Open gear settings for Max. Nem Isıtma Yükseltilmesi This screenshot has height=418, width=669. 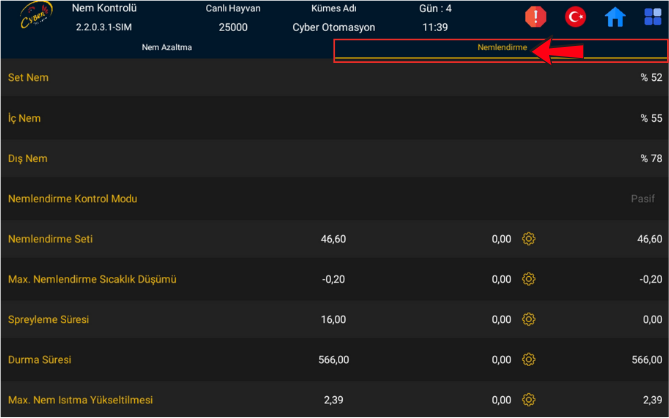529,400
